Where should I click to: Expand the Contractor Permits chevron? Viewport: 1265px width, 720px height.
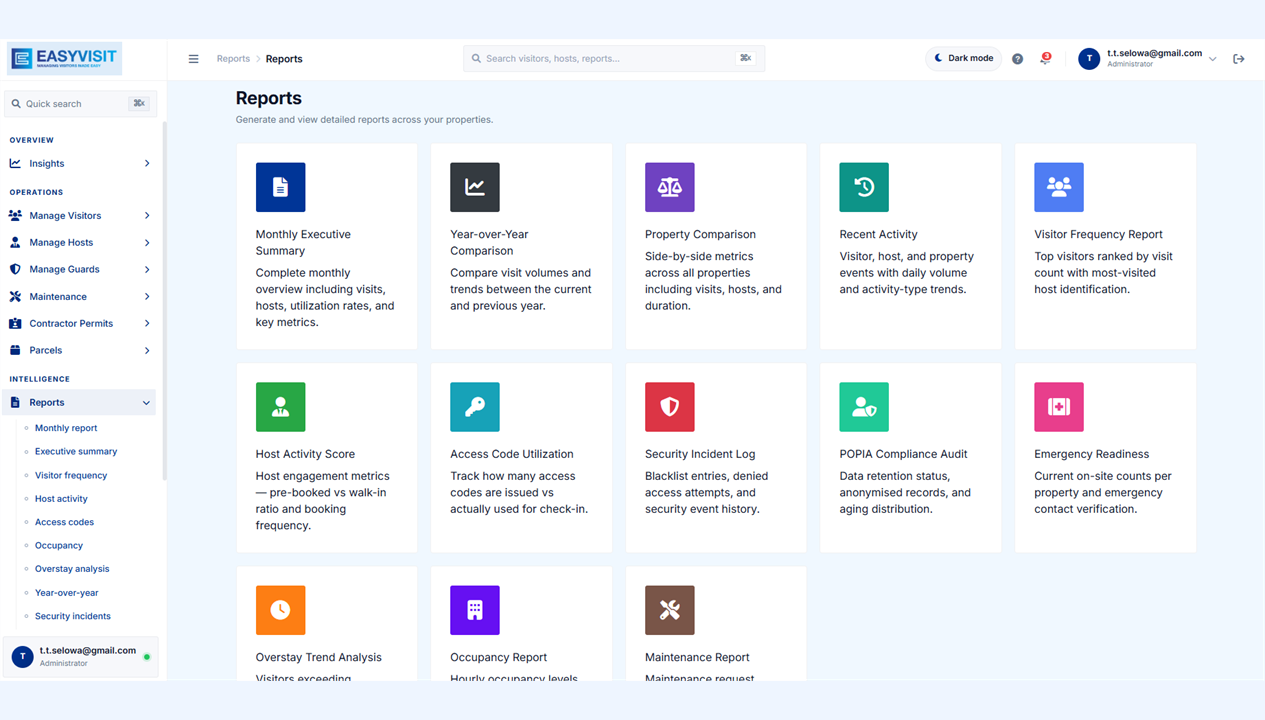(147, 323)
